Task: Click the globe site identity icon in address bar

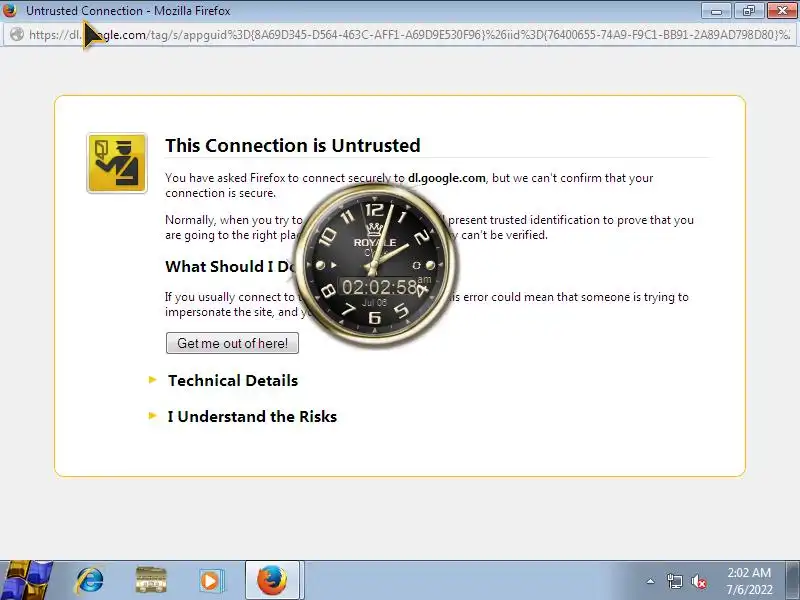Action: tap(17, 34)
